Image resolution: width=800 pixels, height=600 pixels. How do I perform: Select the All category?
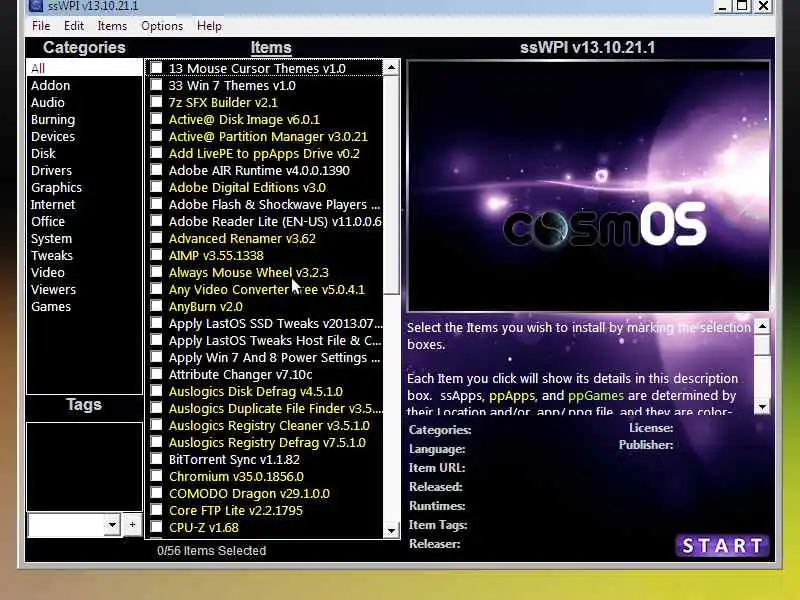(x=84, y=68)
